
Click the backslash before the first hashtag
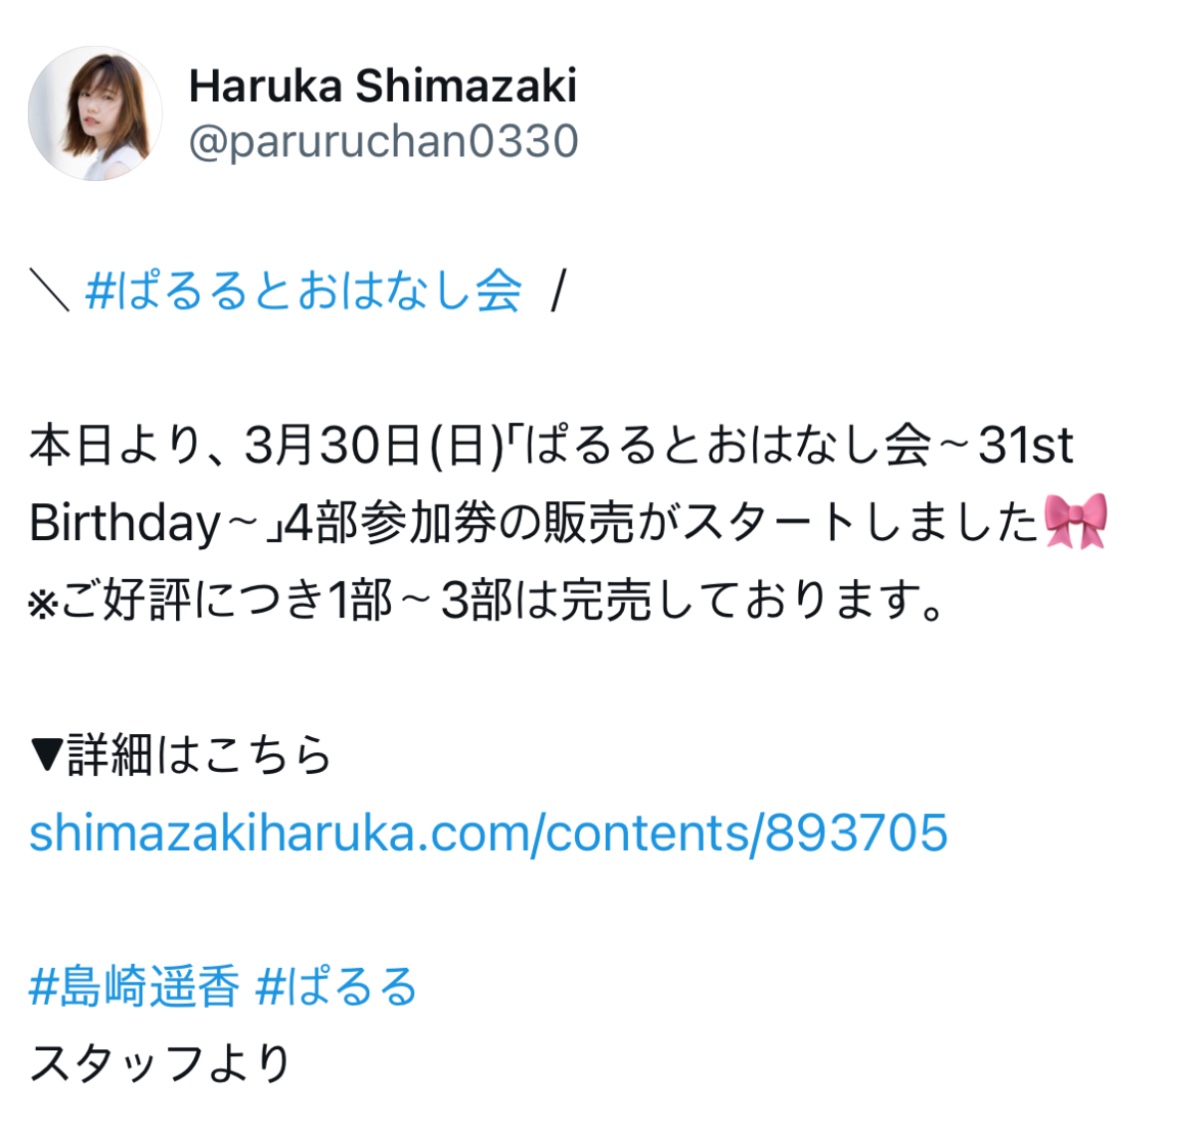click(49, 292)
